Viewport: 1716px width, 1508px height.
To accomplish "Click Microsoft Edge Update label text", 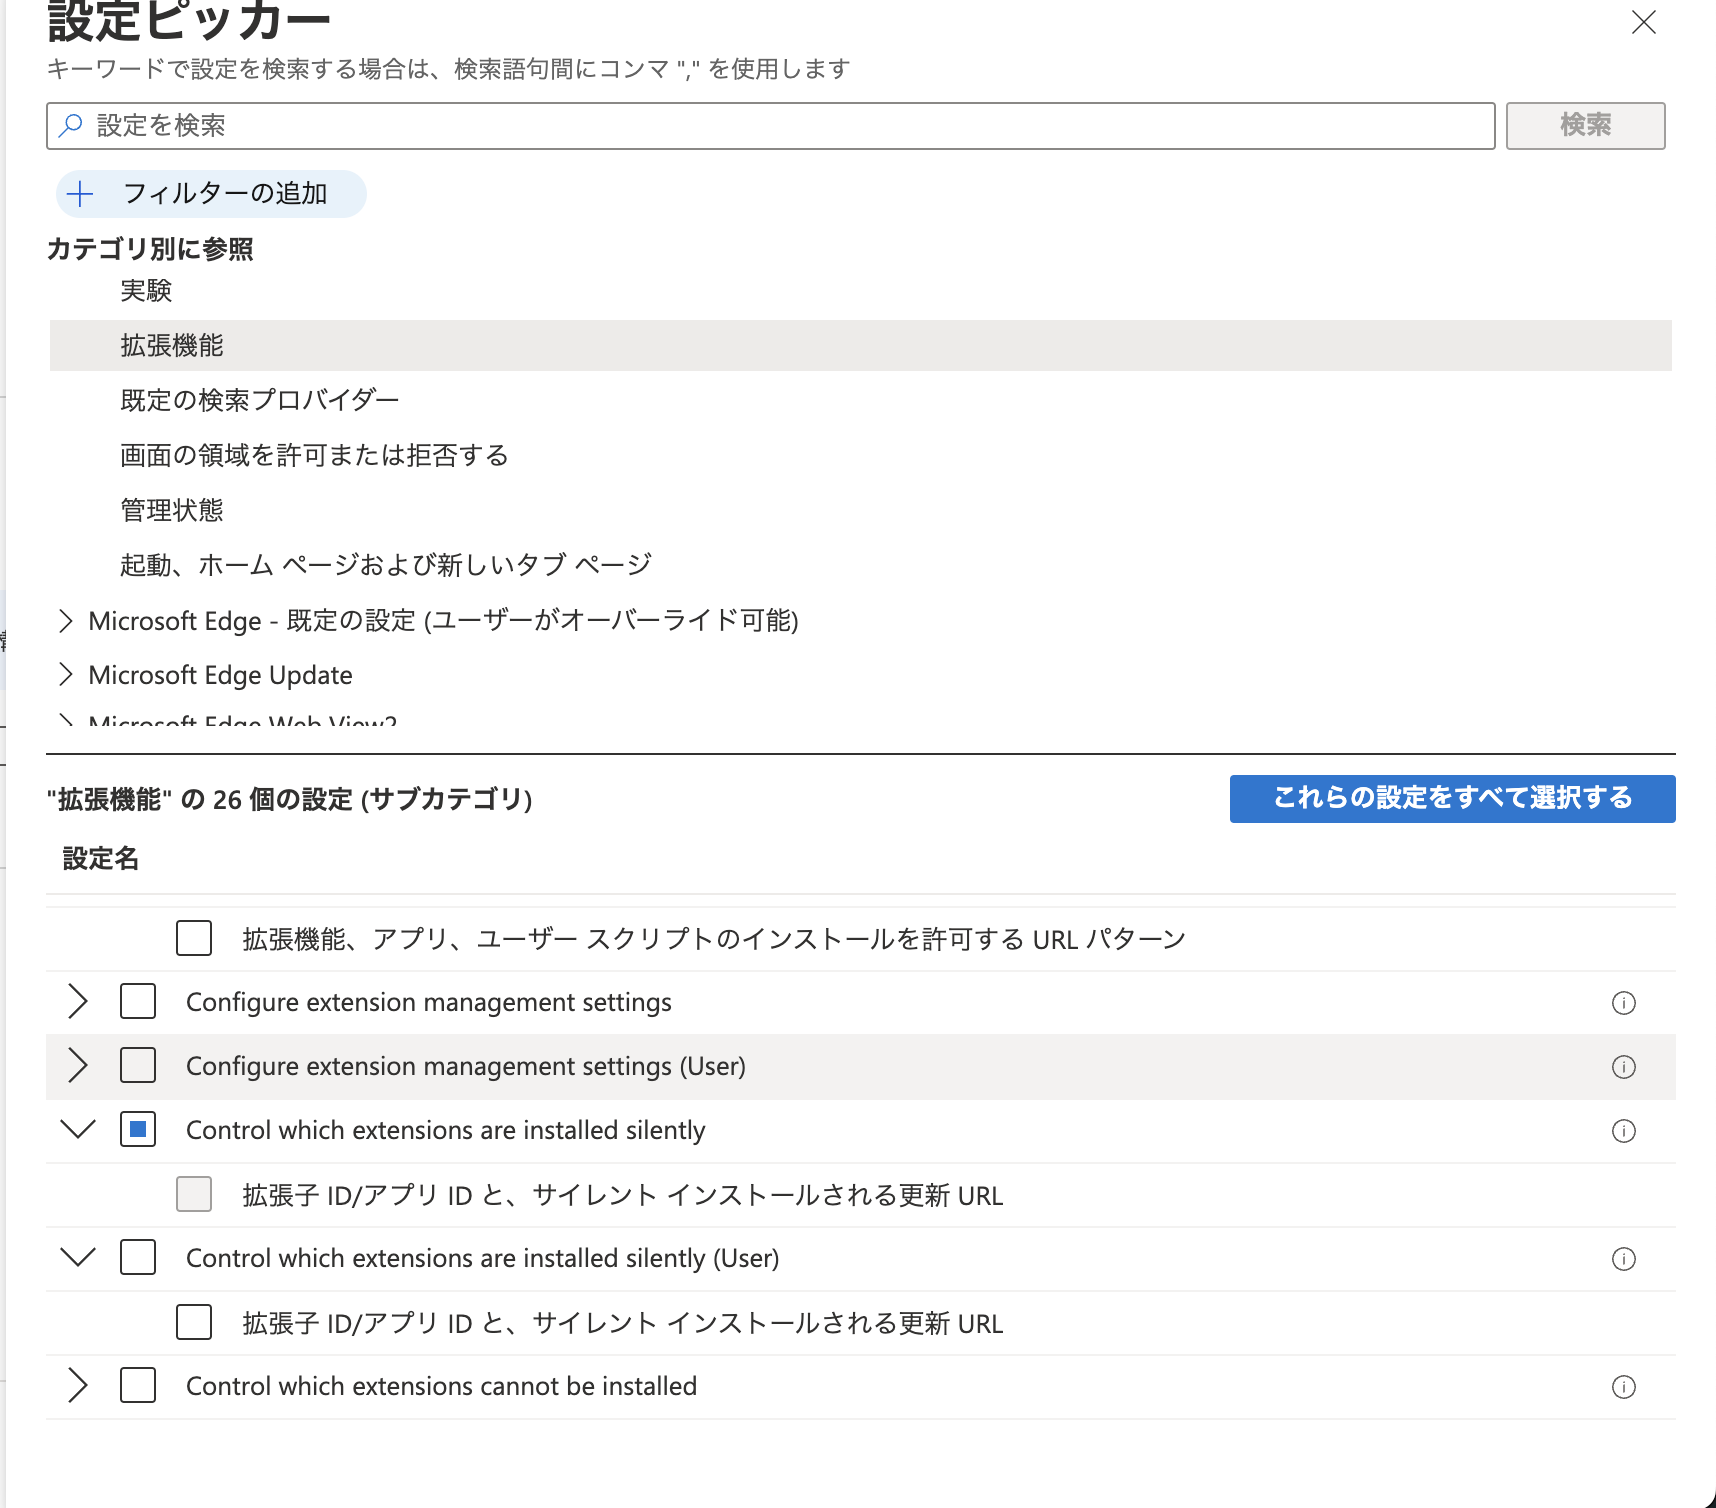I will click(x=221, y=675).
